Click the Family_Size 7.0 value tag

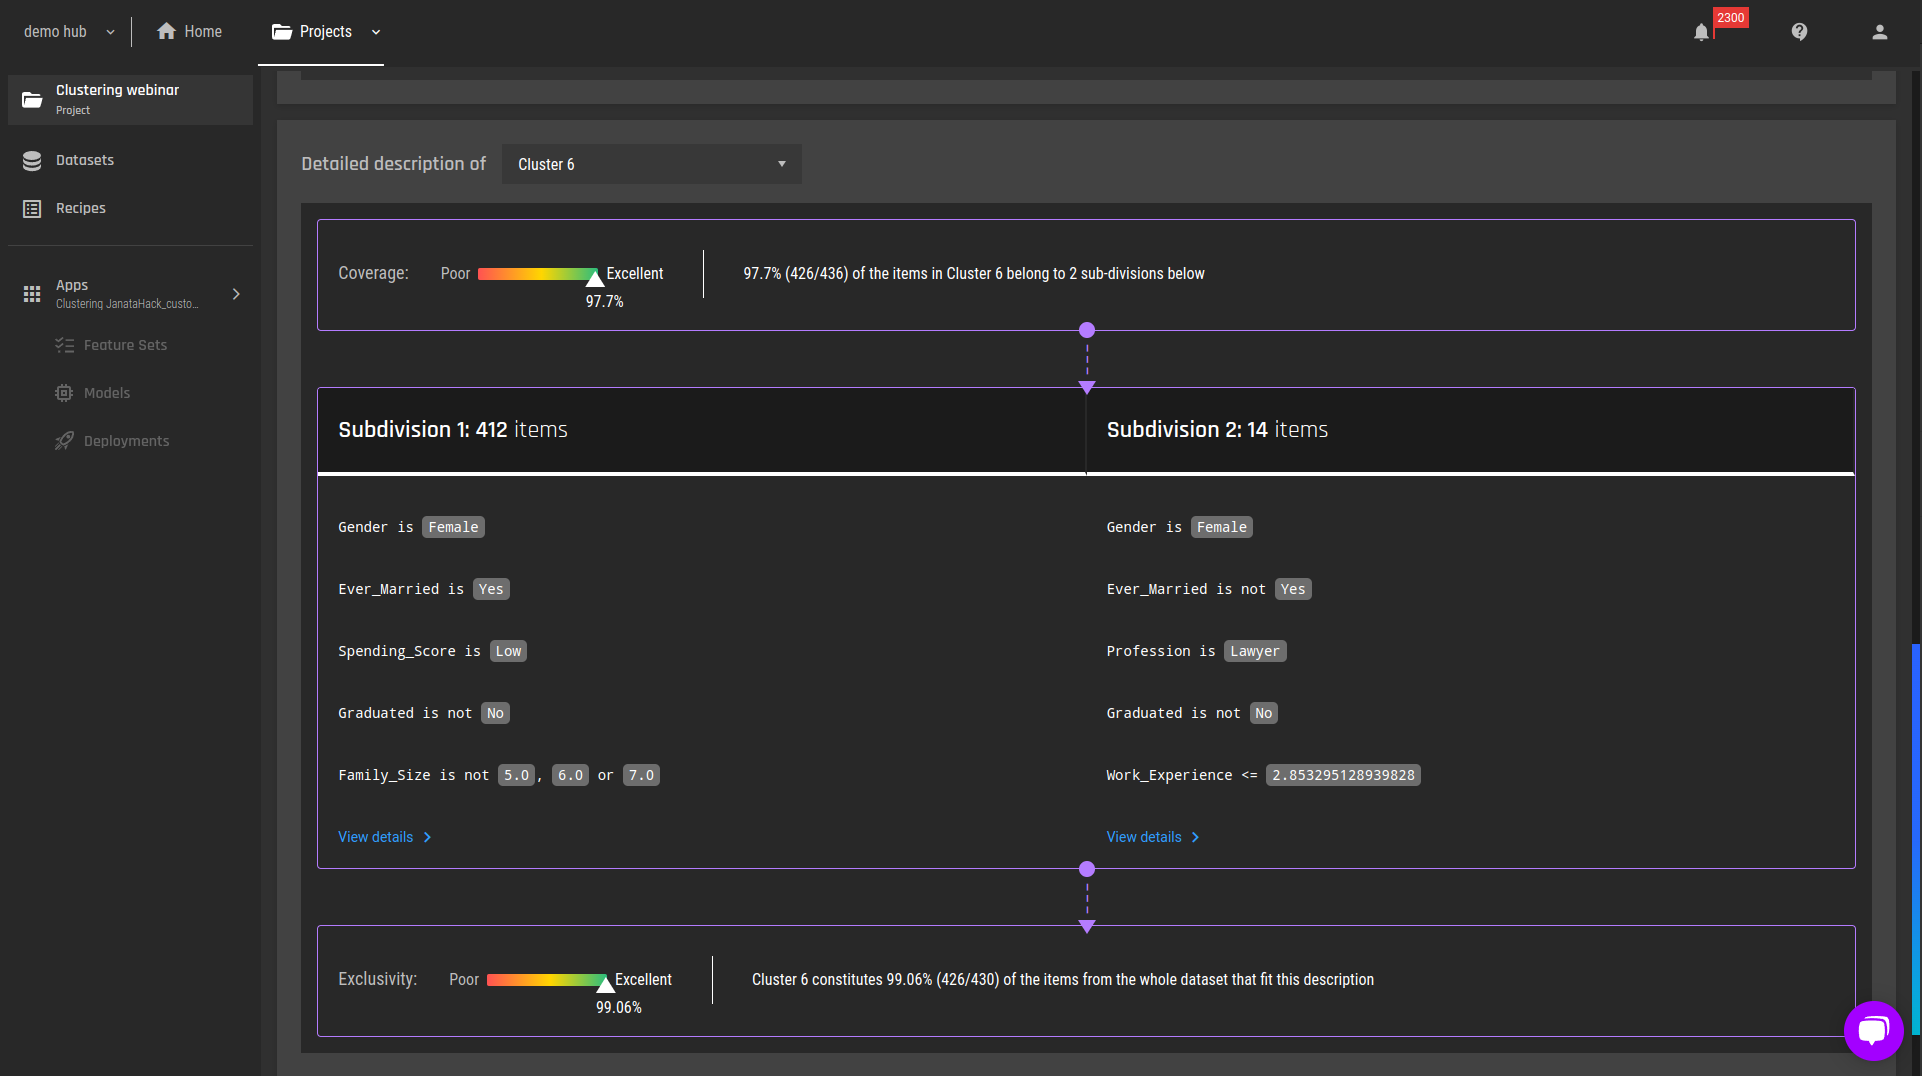[x=641, y=775]
